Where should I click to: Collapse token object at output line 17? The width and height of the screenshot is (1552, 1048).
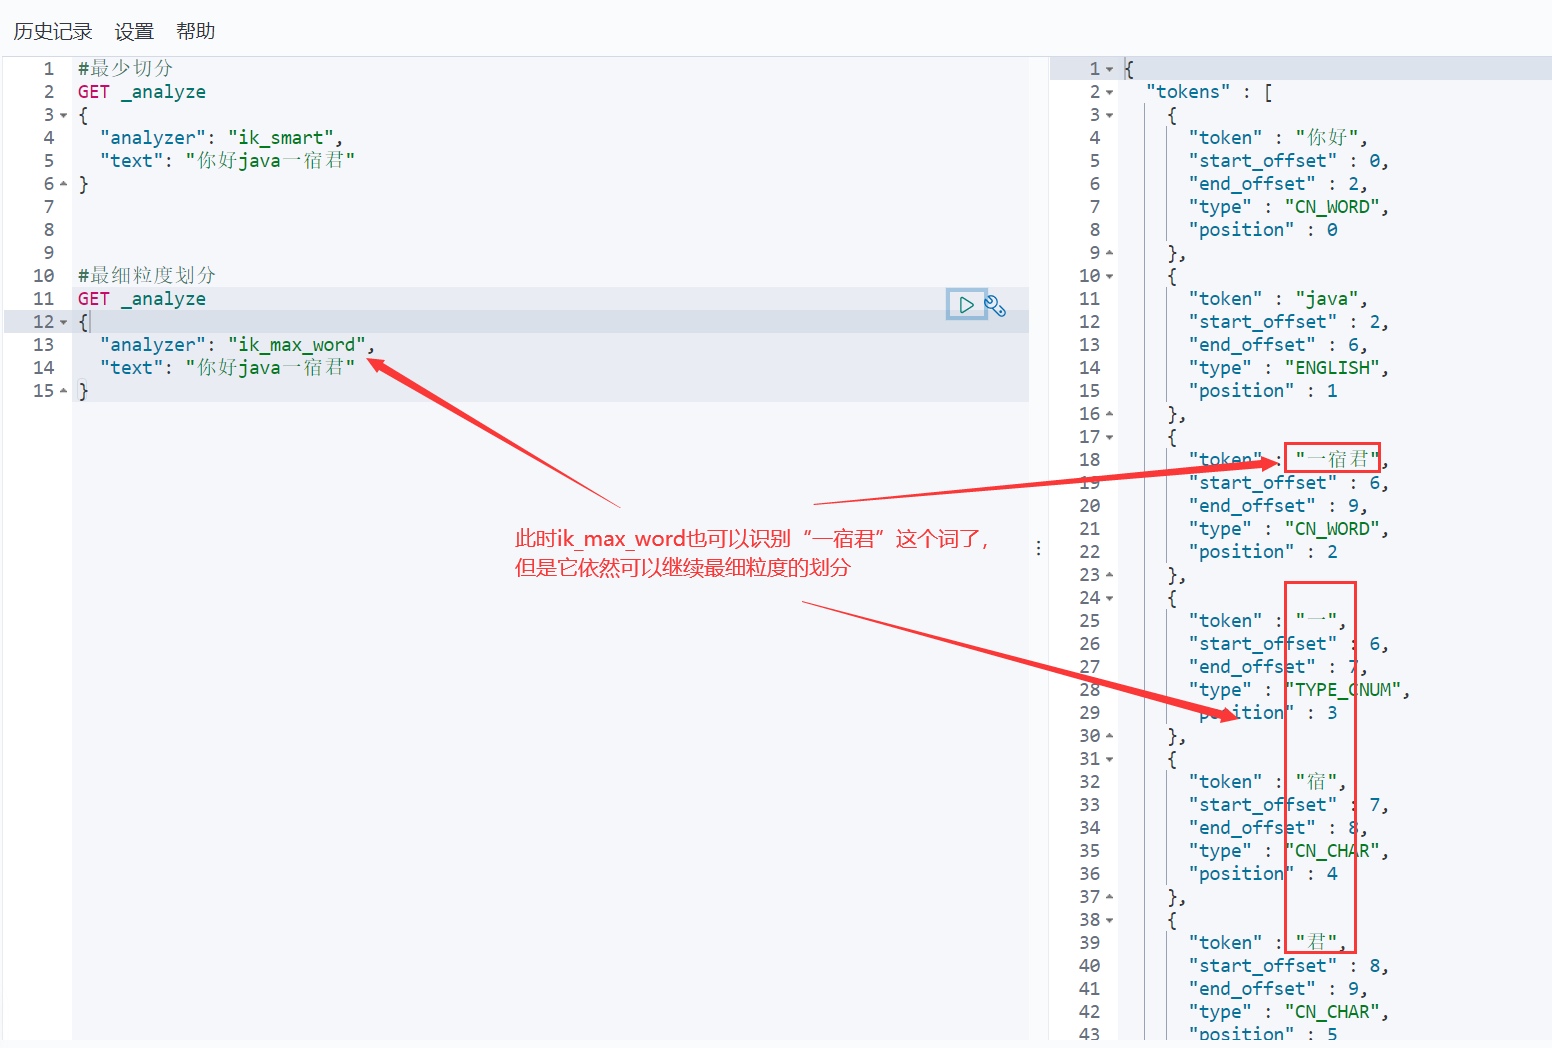point(1110,437)
